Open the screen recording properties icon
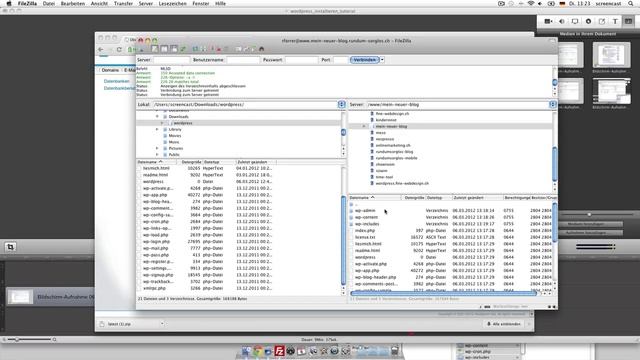Screen dimensions: 640x360 click(x=575, y=21)
